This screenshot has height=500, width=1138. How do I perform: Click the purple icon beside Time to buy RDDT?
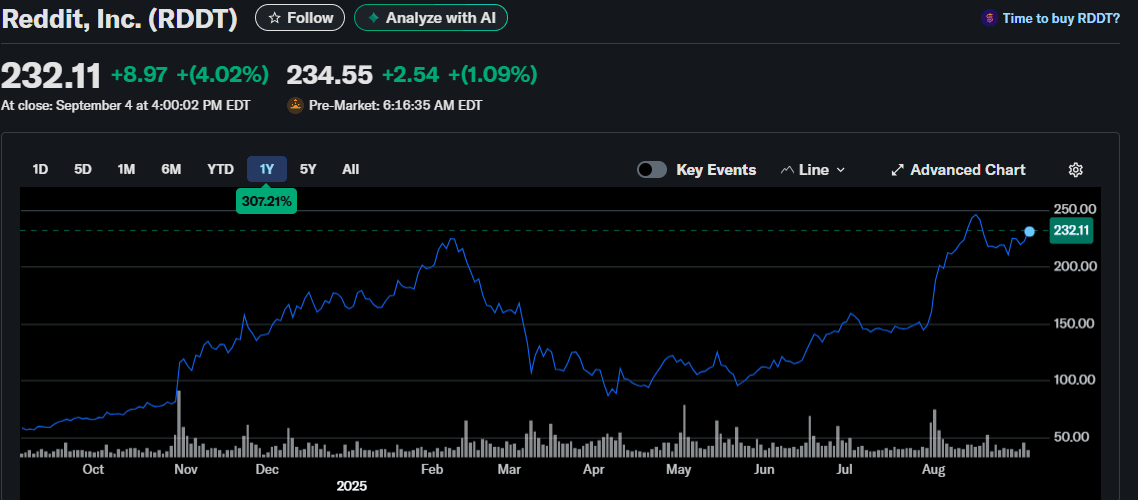pos(989,18)
